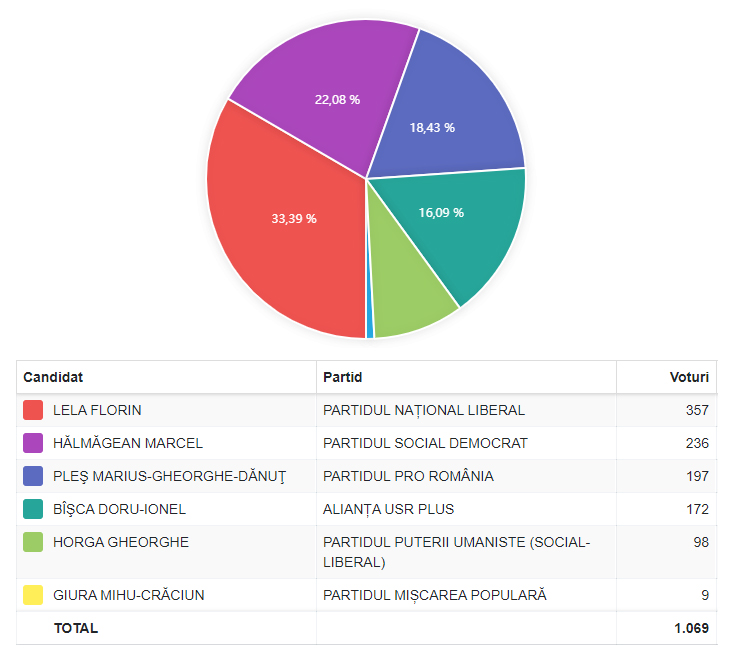Viewport: 733px width, 664px height.
Task: Click the candidate name LELA FLORIN
Action: tap(97, 410)
